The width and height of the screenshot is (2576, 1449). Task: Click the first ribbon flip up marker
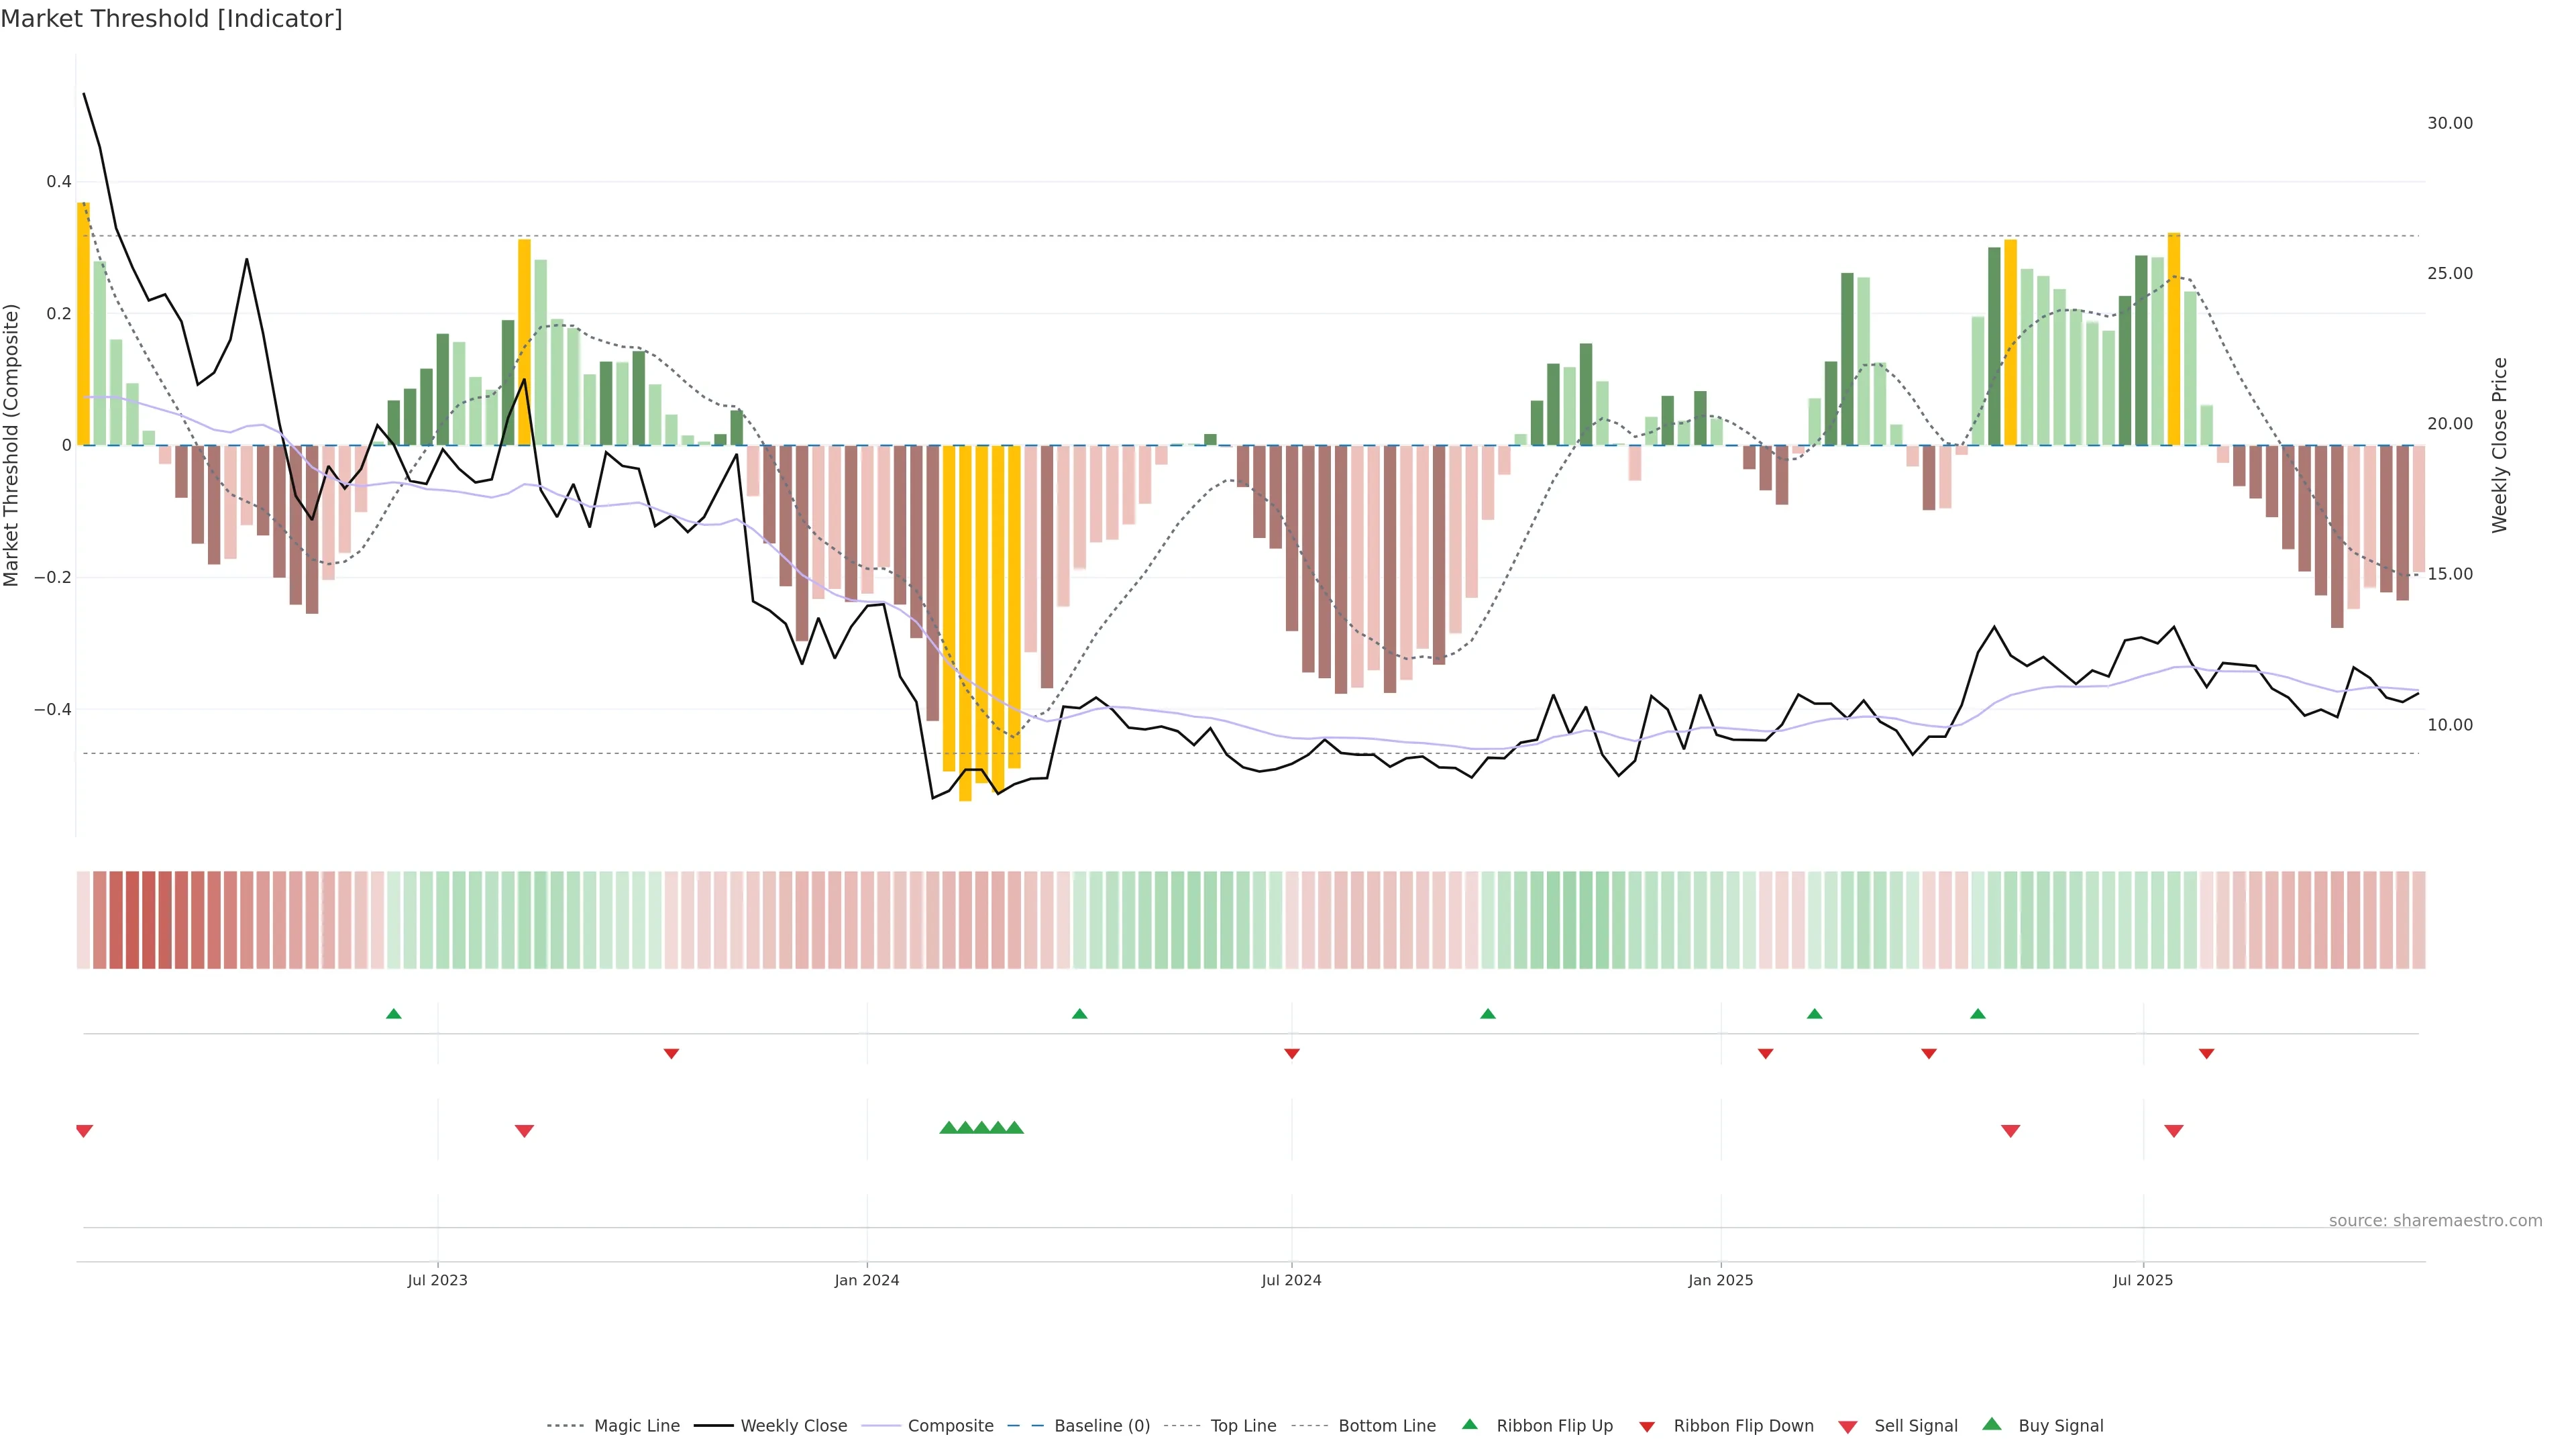(394, 1014)
